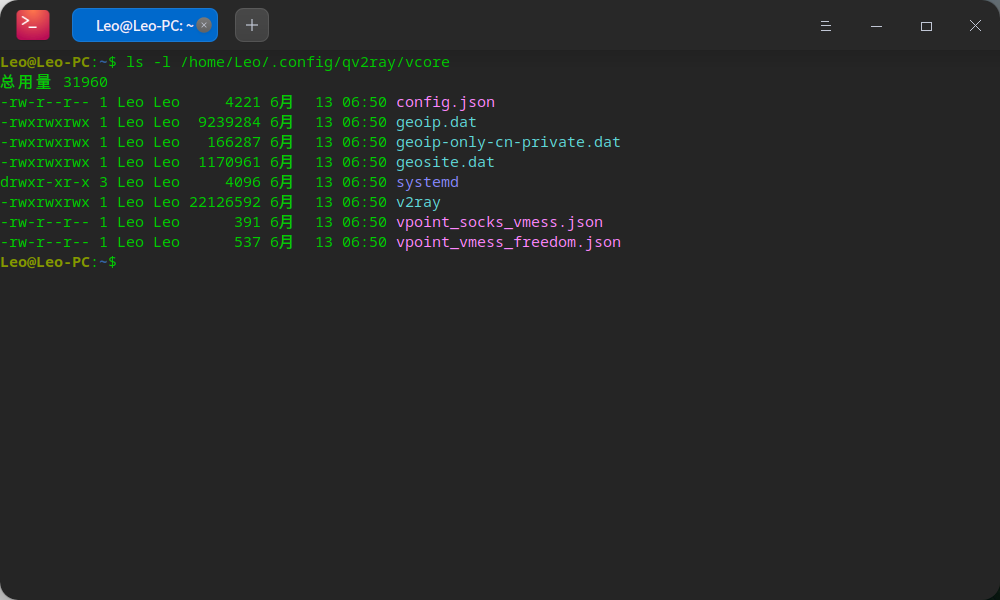
Task: Click the /home/Leo/.config/qv2ray/vcore path text
Action: [x=315, y=62]
